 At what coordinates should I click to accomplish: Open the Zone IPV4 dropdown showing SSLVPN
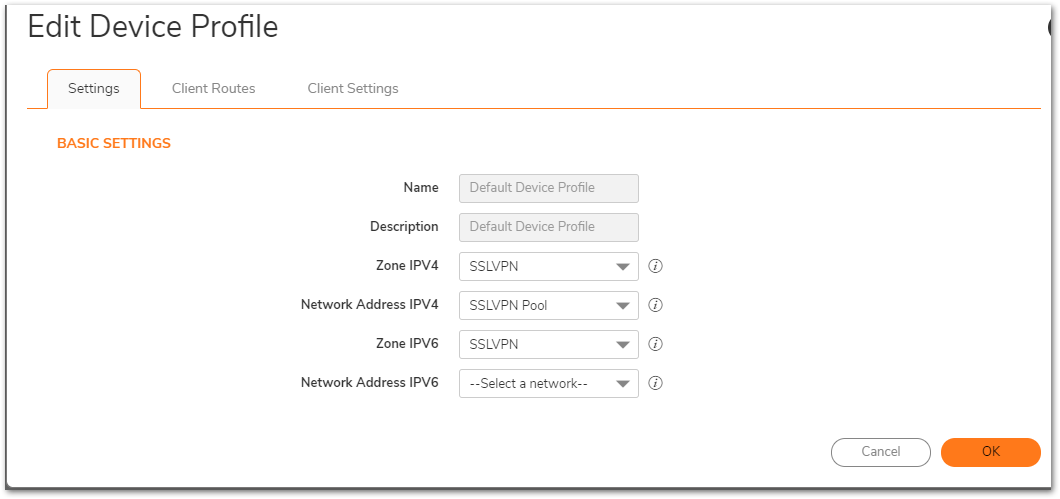[x=548, y=266]
